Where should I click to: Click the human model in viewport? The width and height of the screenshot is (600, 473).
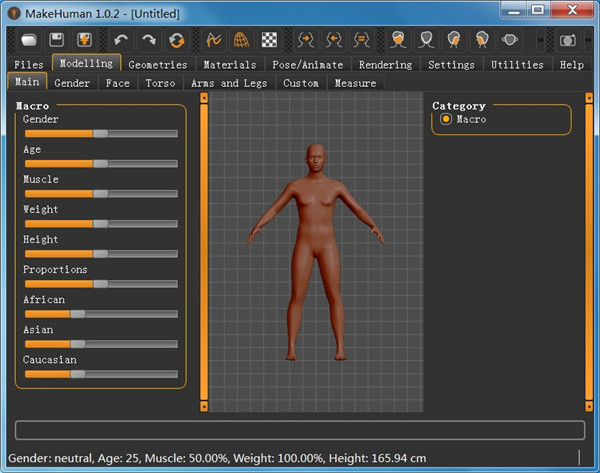[316, 250]
